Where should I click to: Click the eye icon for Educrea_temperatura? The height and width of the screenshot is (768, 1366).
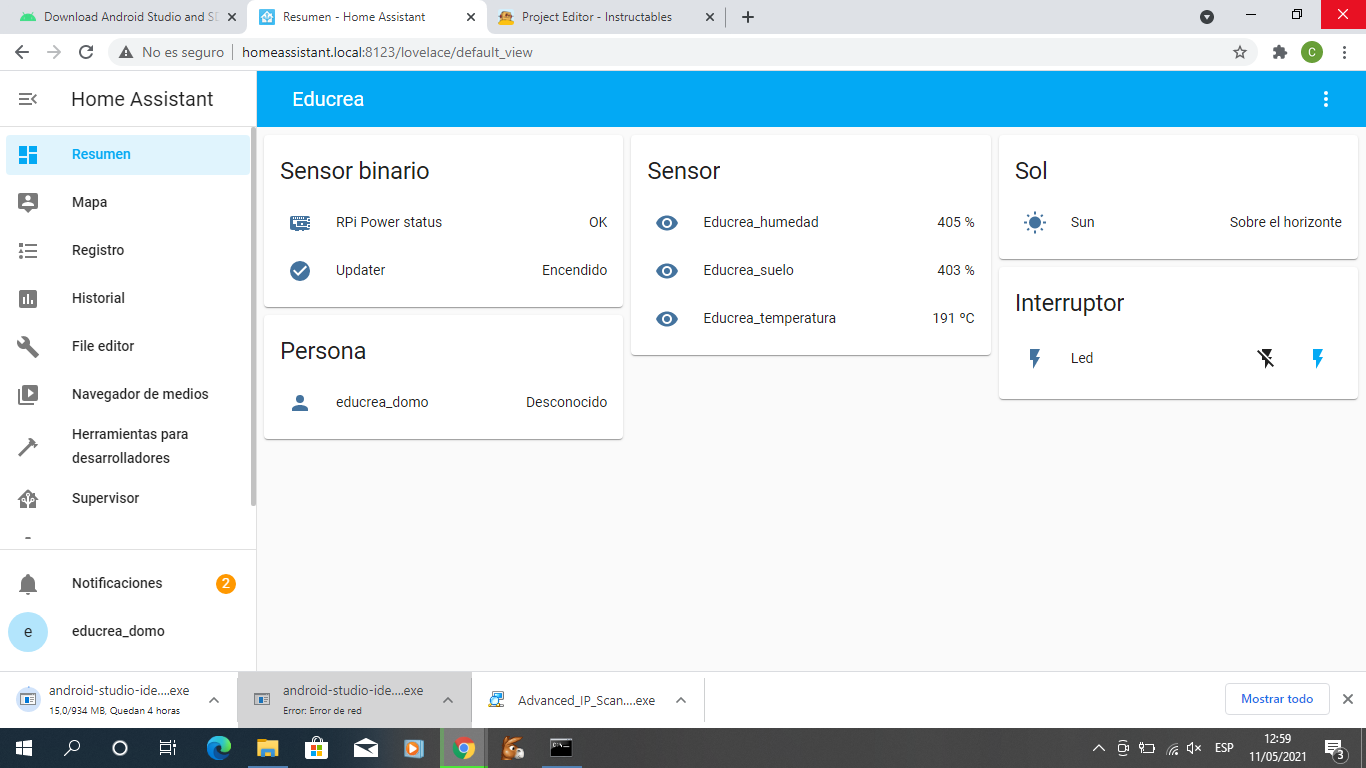[667, 319]
